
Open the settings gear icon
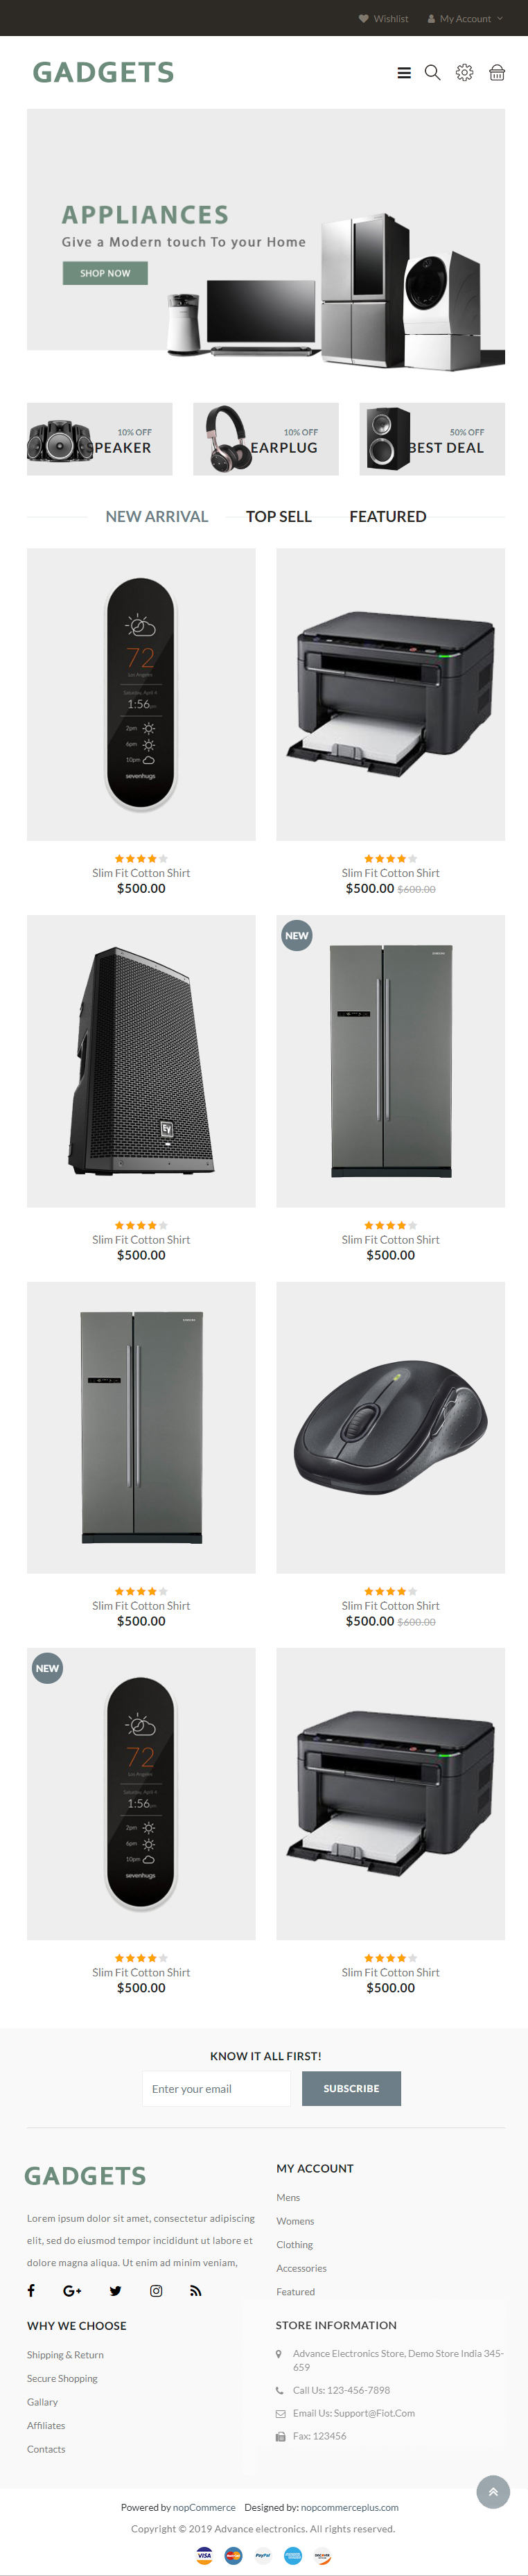[x=465, y=73]
